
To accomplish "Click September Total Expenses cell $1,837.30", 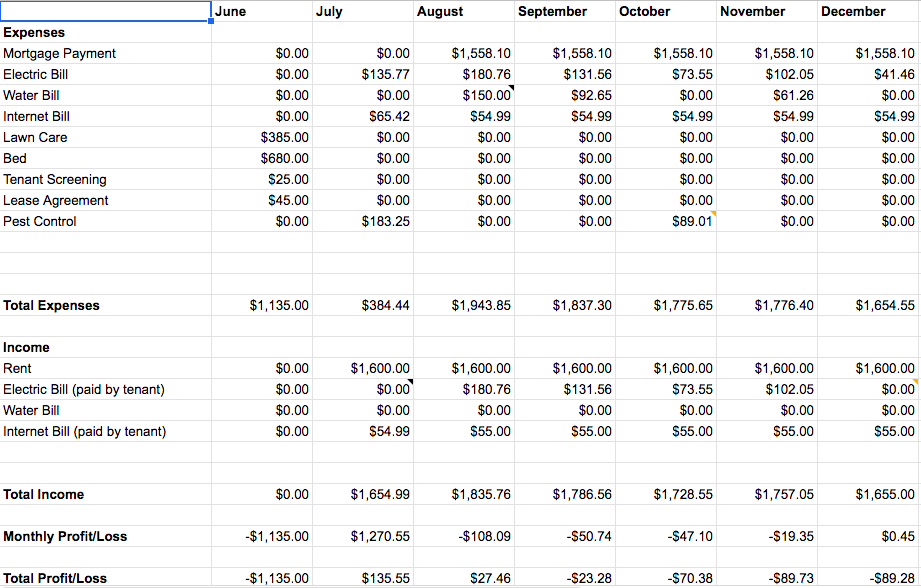I will pos(565,305).
